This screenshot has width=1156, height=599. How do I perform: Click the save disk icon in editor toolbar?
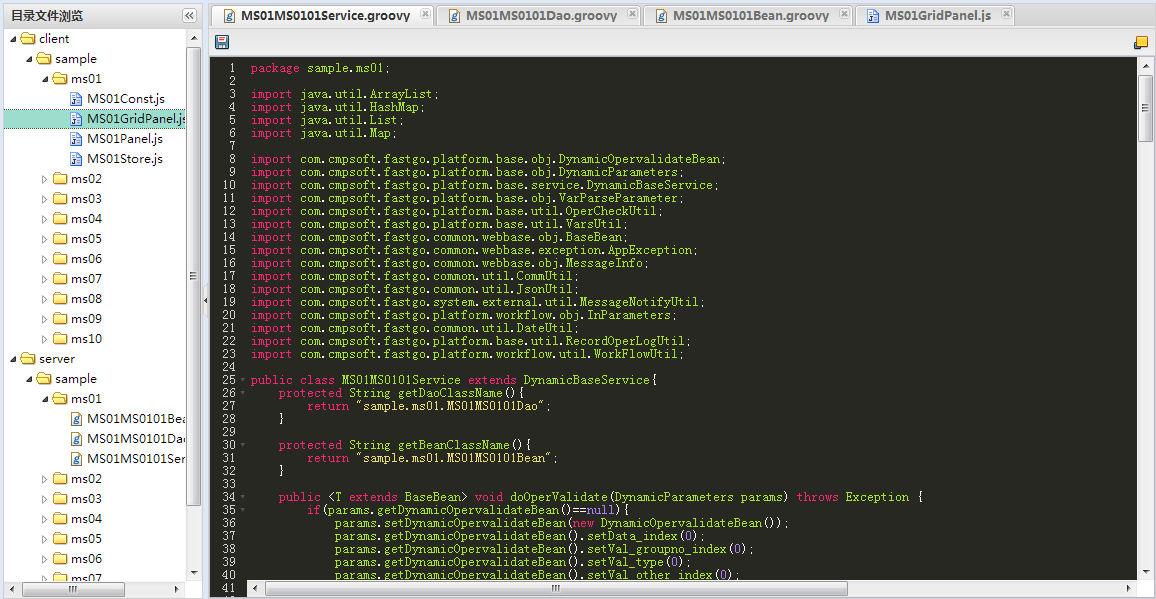[x=221, y=42]
